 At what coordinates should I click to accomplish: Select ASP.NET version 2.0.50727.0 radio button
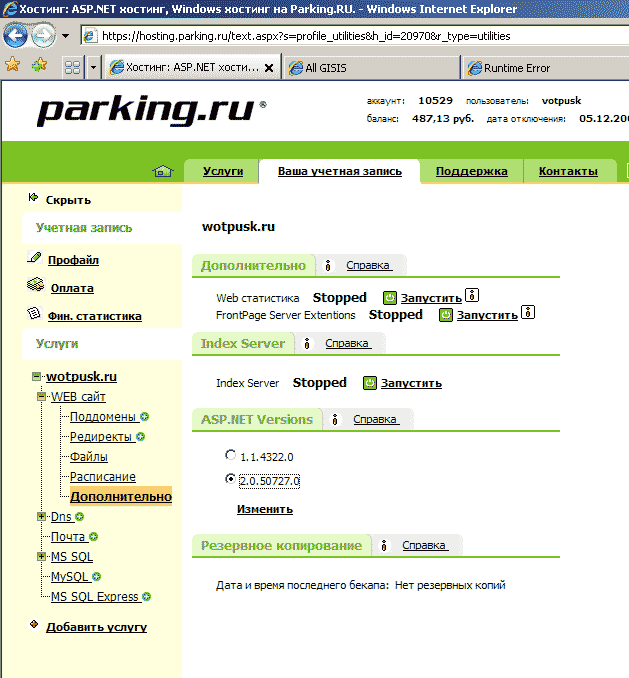[x=230, y=479]
